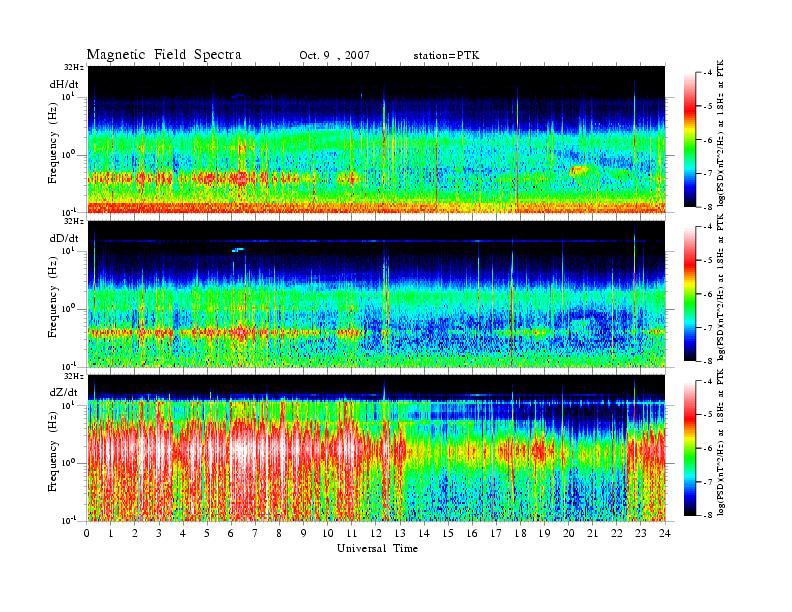Click the '32Hz' label atop dZ/dt panel
792x612 pixels.
pyautogui.click(x=74, y=376)
